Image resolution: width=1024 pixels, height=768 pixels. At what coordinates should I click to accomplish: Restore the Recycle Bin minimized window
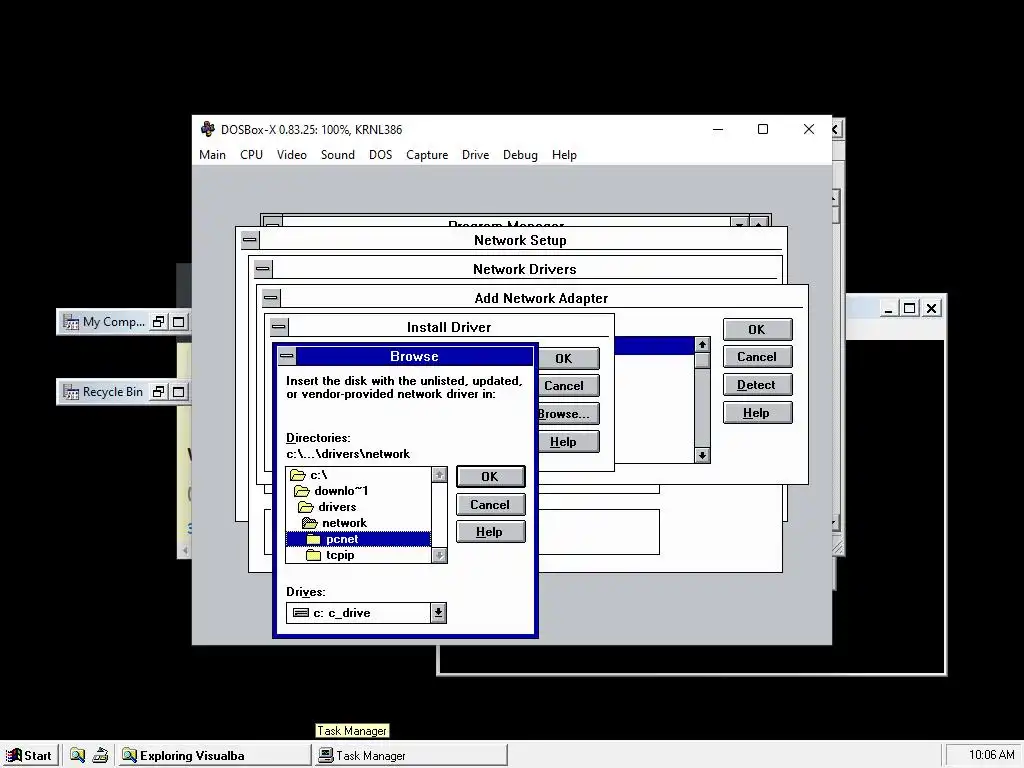(x=158, y=392)
